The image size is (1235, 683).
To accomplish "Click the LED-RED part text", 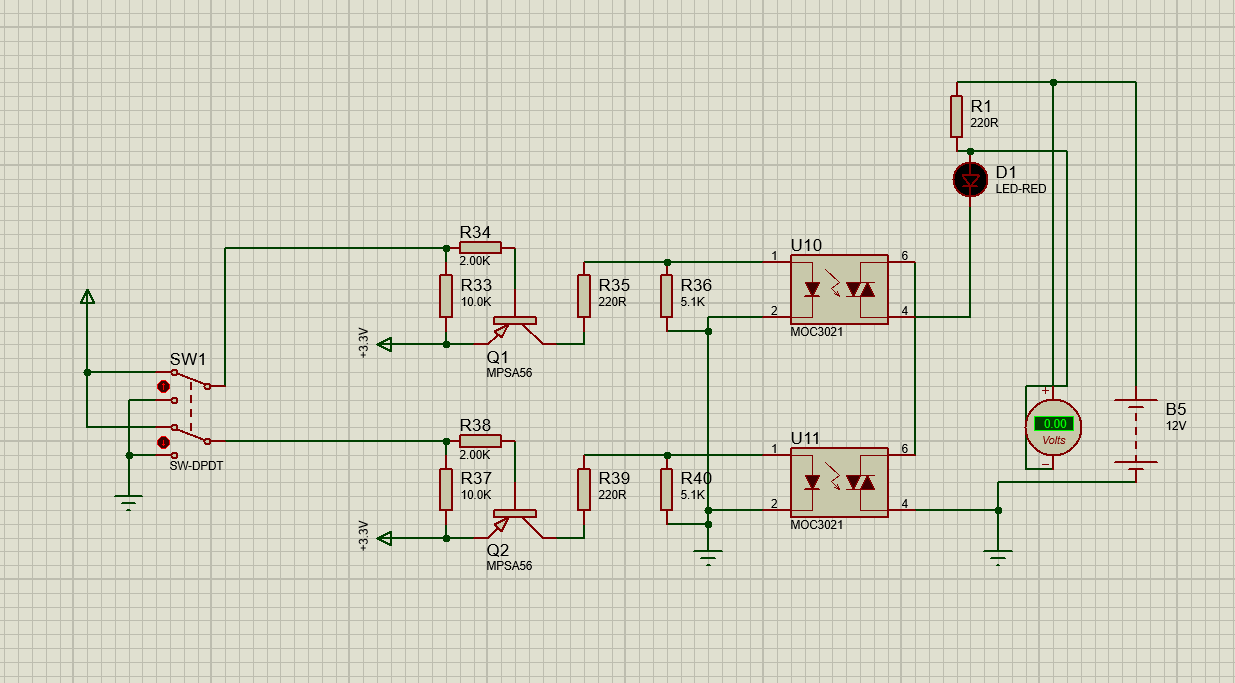I will click(x=1021, y=189).
